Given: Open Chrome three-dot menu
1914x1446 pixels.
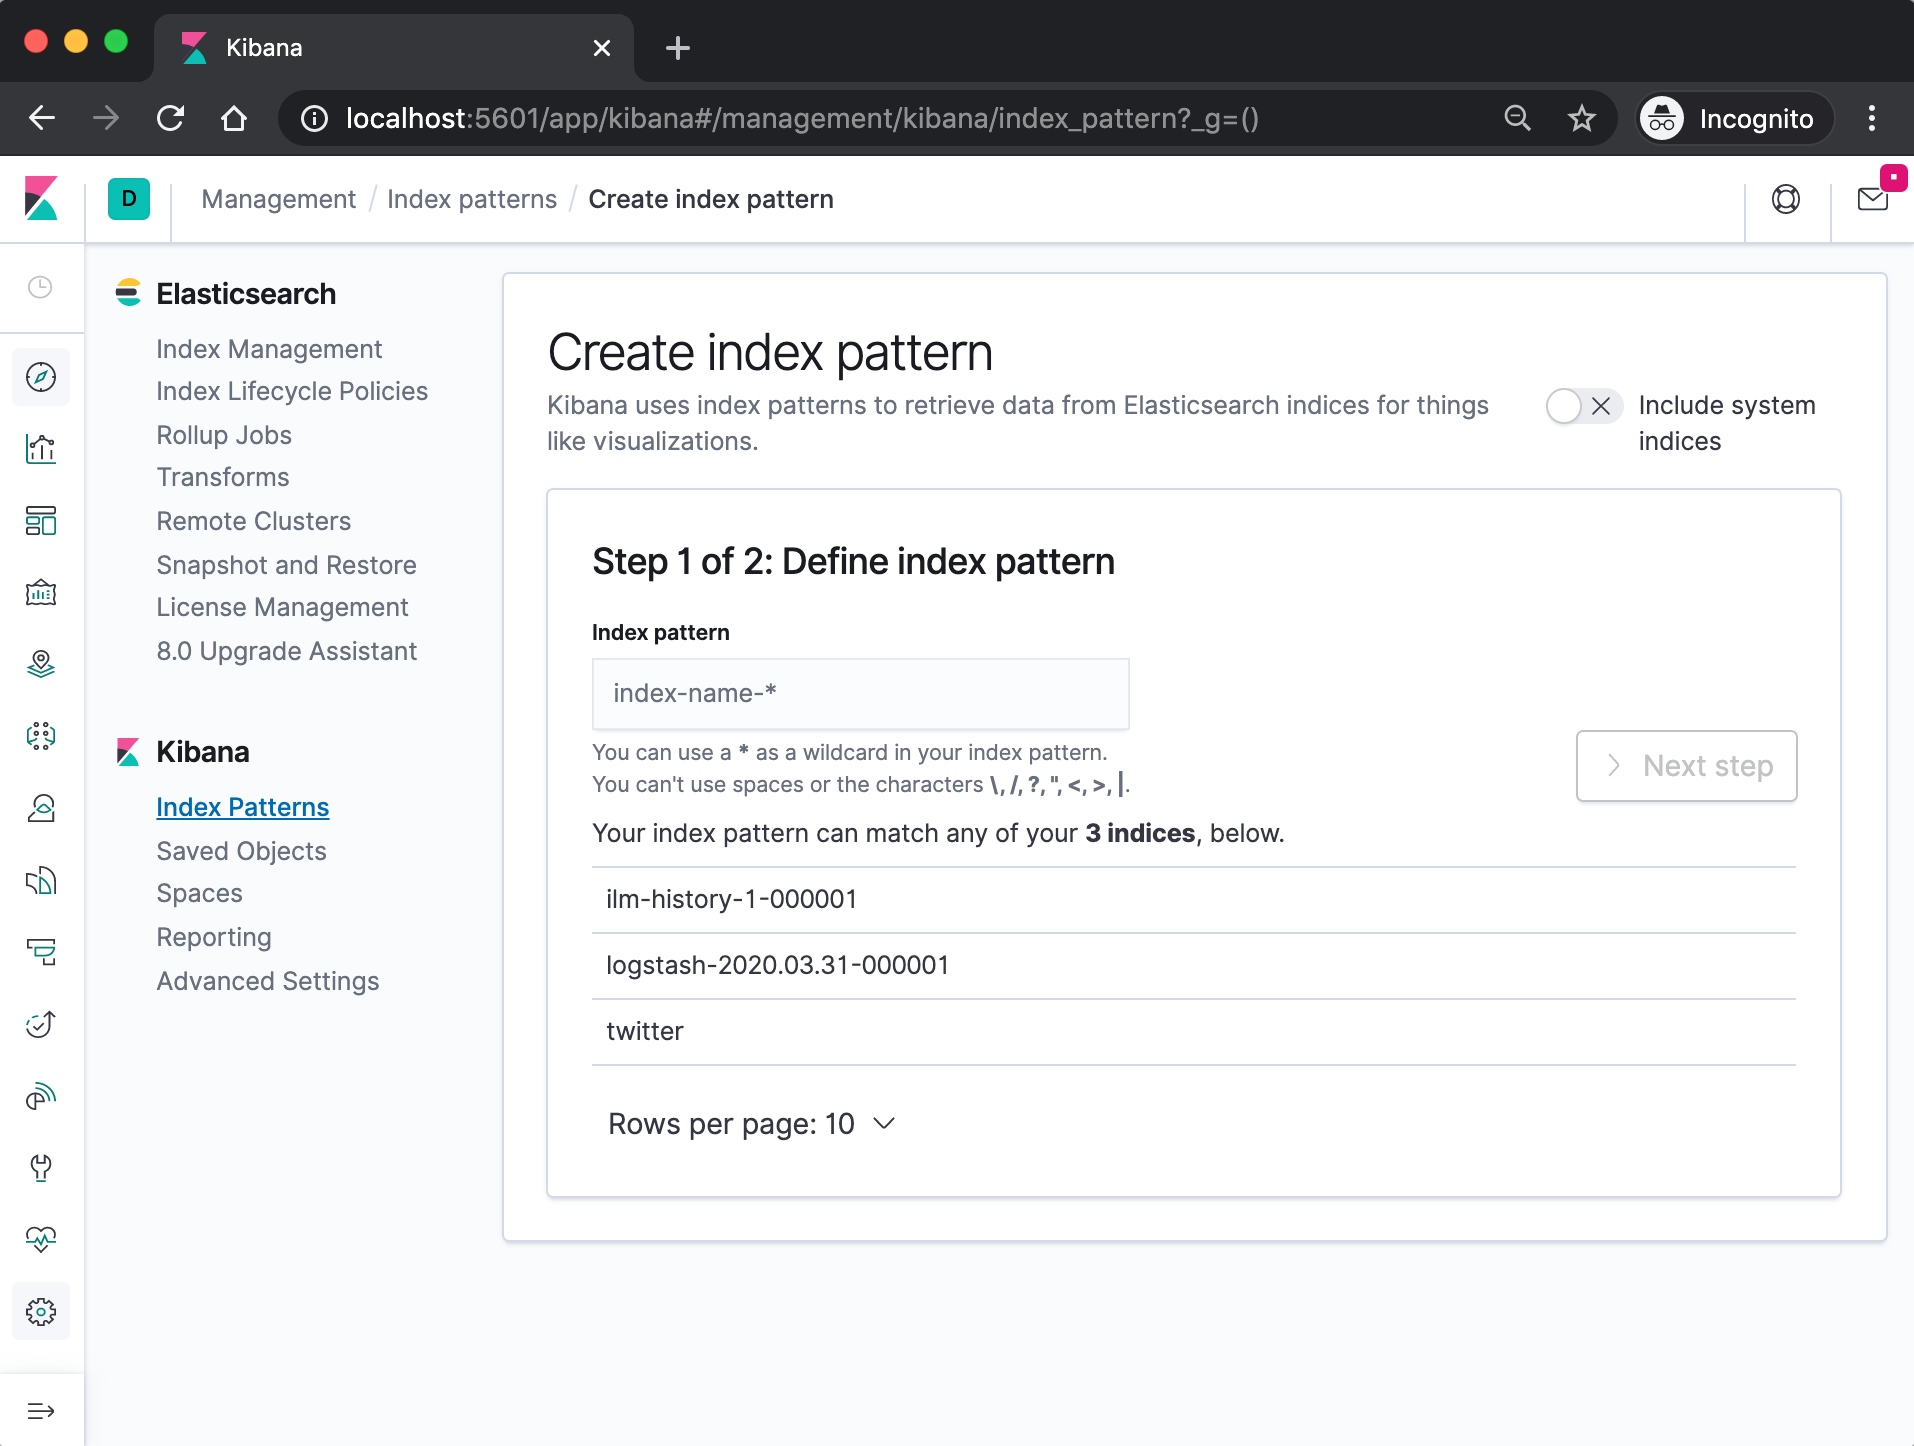Looking at the screenshot, I should click(1872, 119).
